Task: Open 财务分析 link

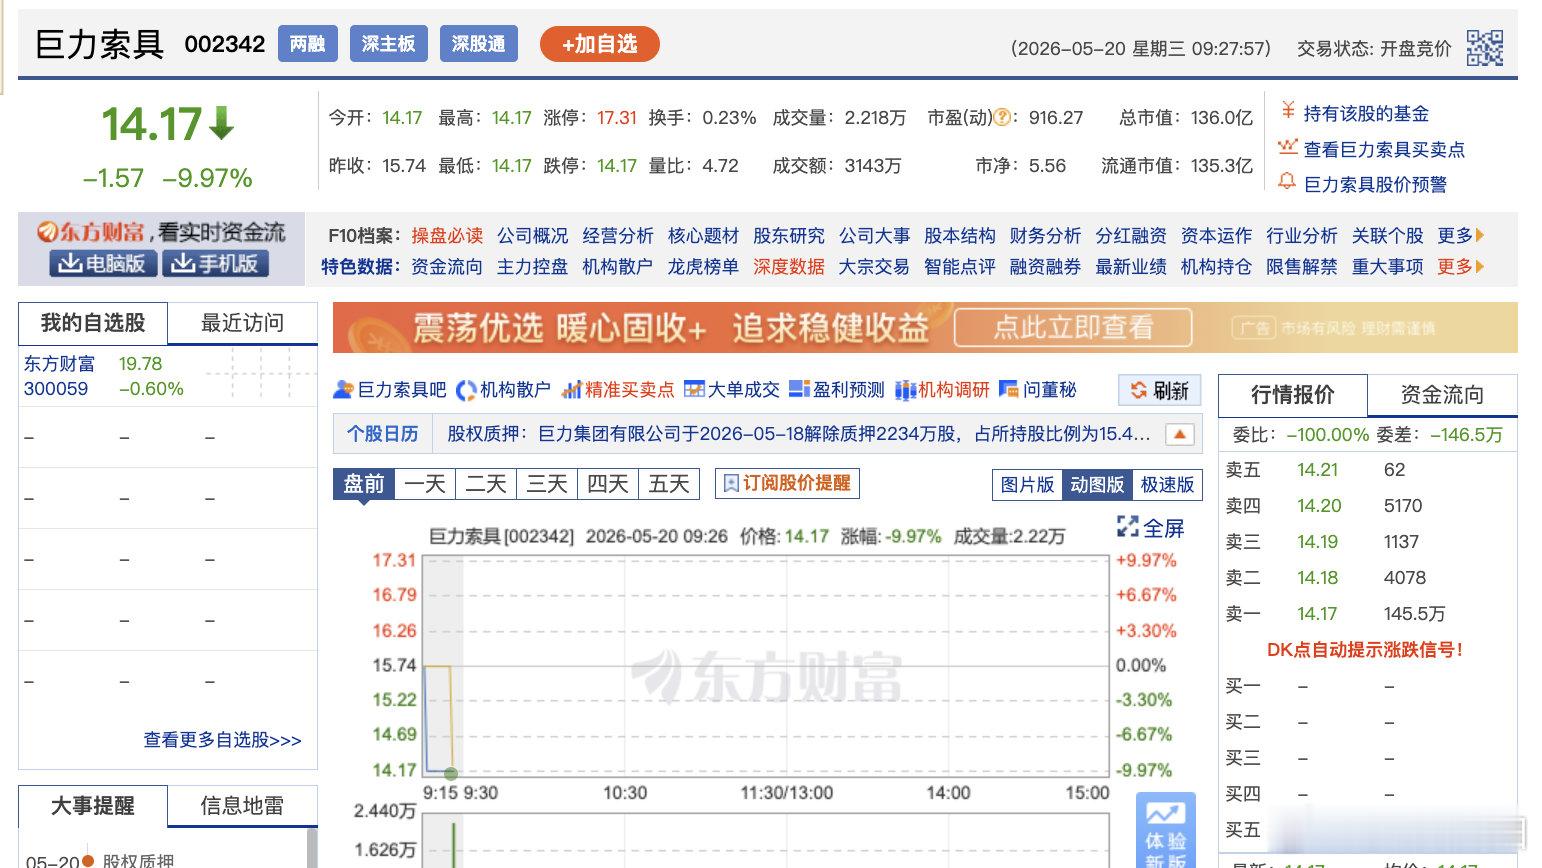Action: pyautogui.click(x=1045, y=236)
